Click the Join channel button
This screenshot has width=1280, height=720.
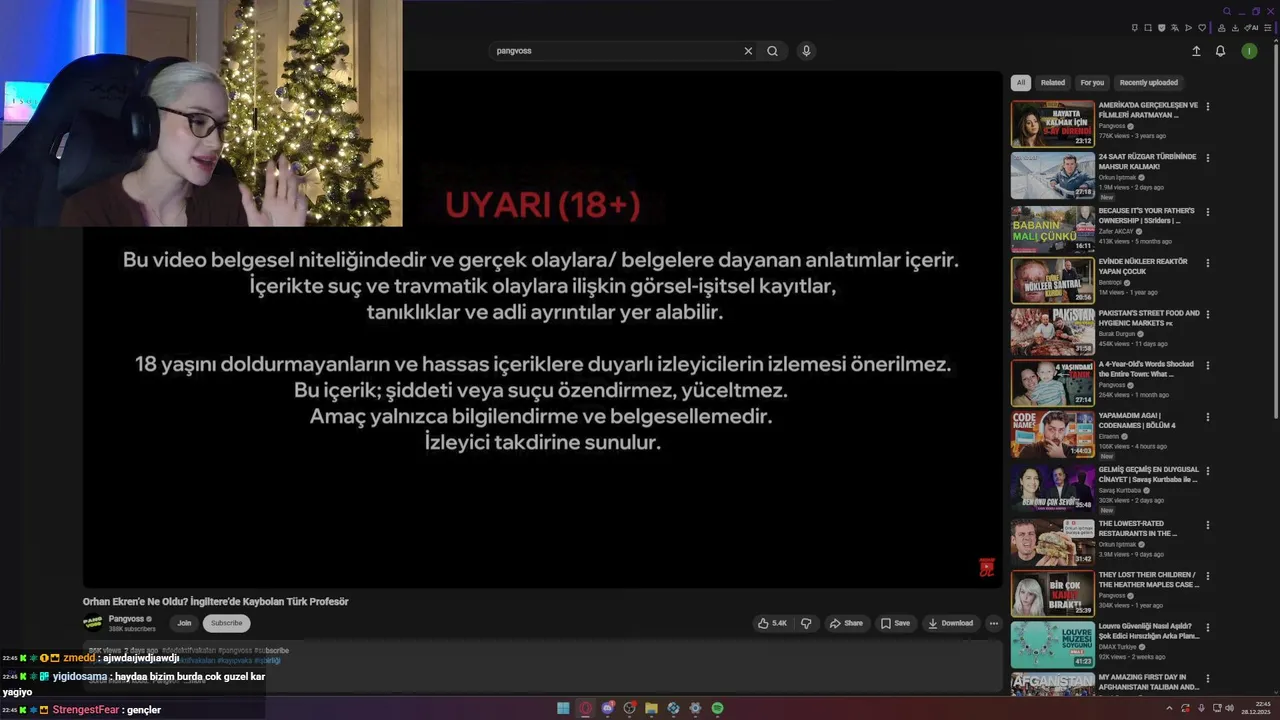[x=184, y=623]
